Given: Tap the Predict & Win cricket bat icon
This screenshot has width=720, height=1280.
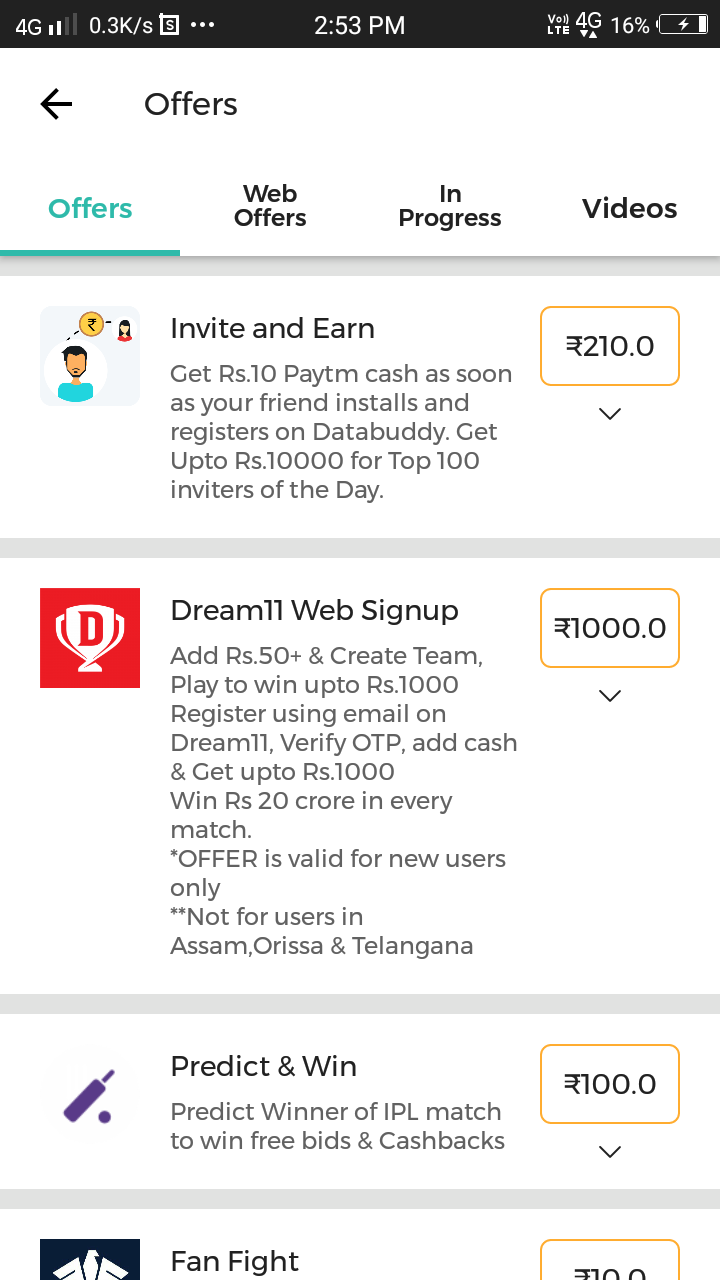Looking at the screenshot, I should [90, 1094].
